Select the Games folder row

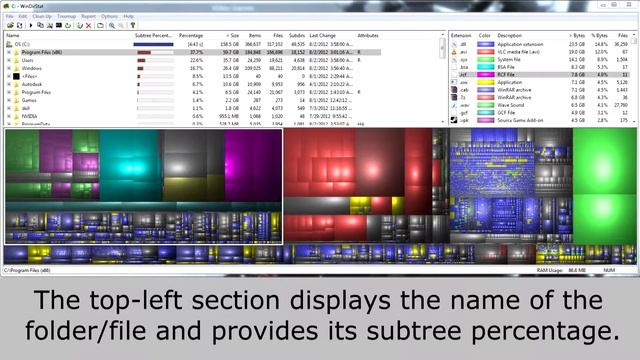(193, 100)
